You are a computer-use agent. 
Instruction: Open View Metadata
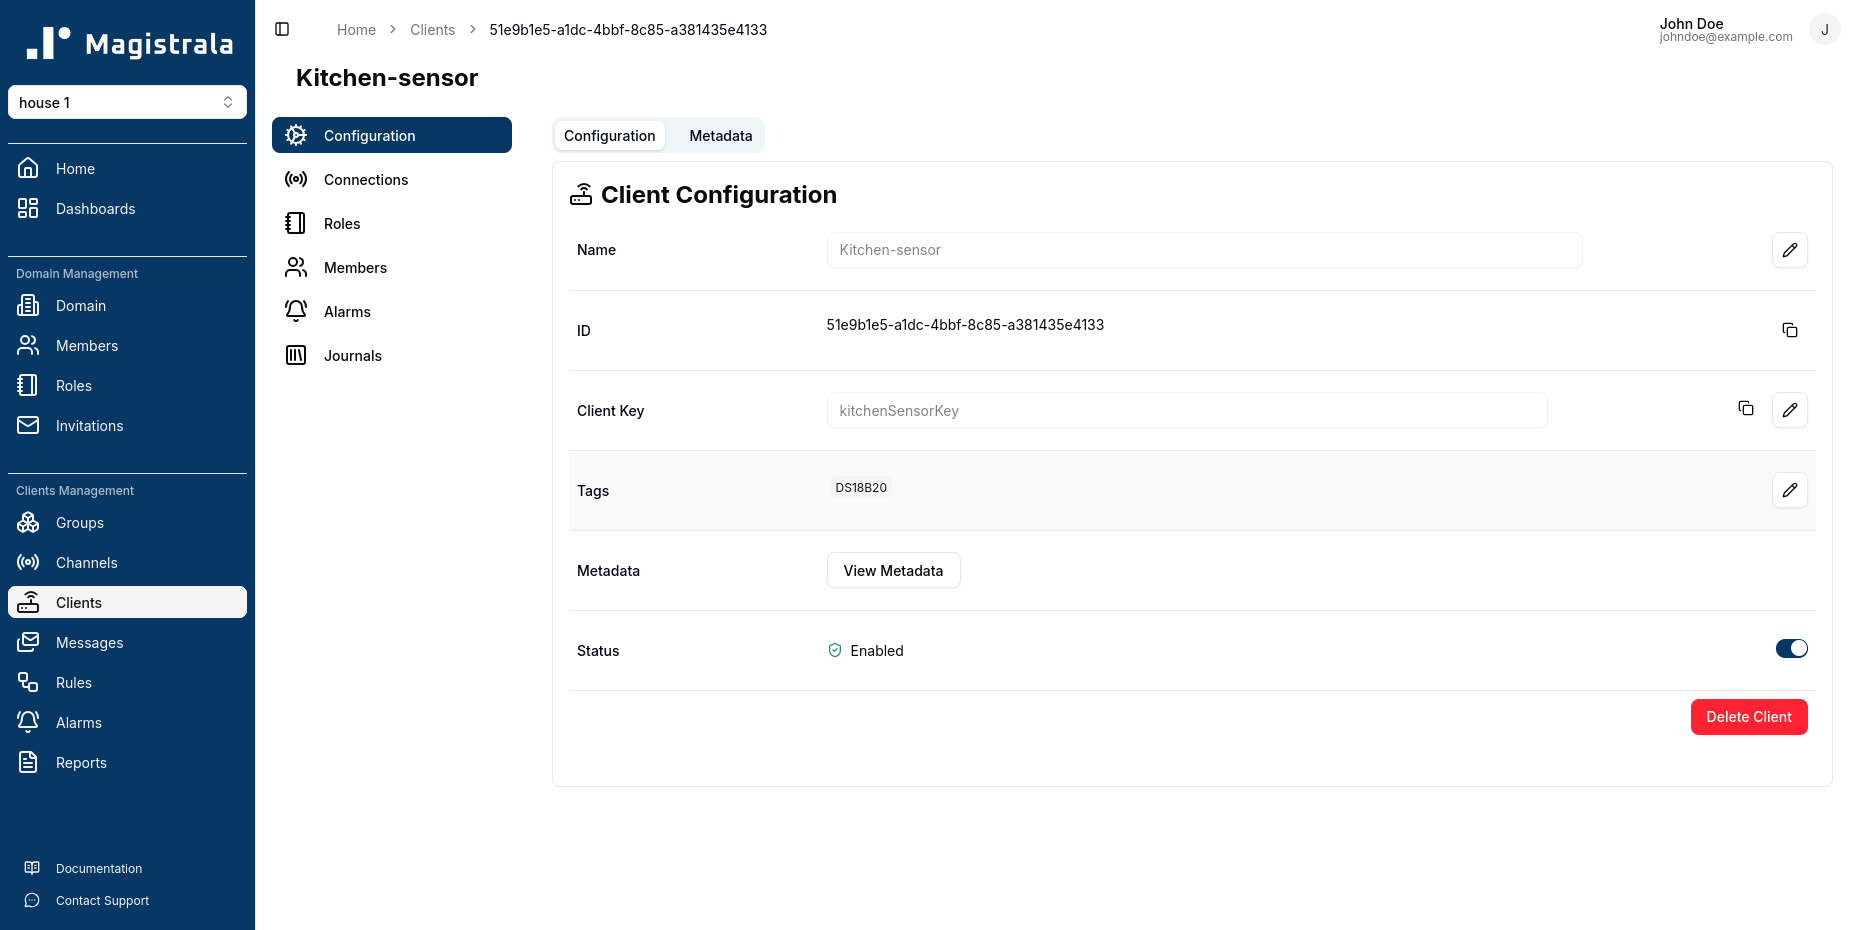[893, 570]
